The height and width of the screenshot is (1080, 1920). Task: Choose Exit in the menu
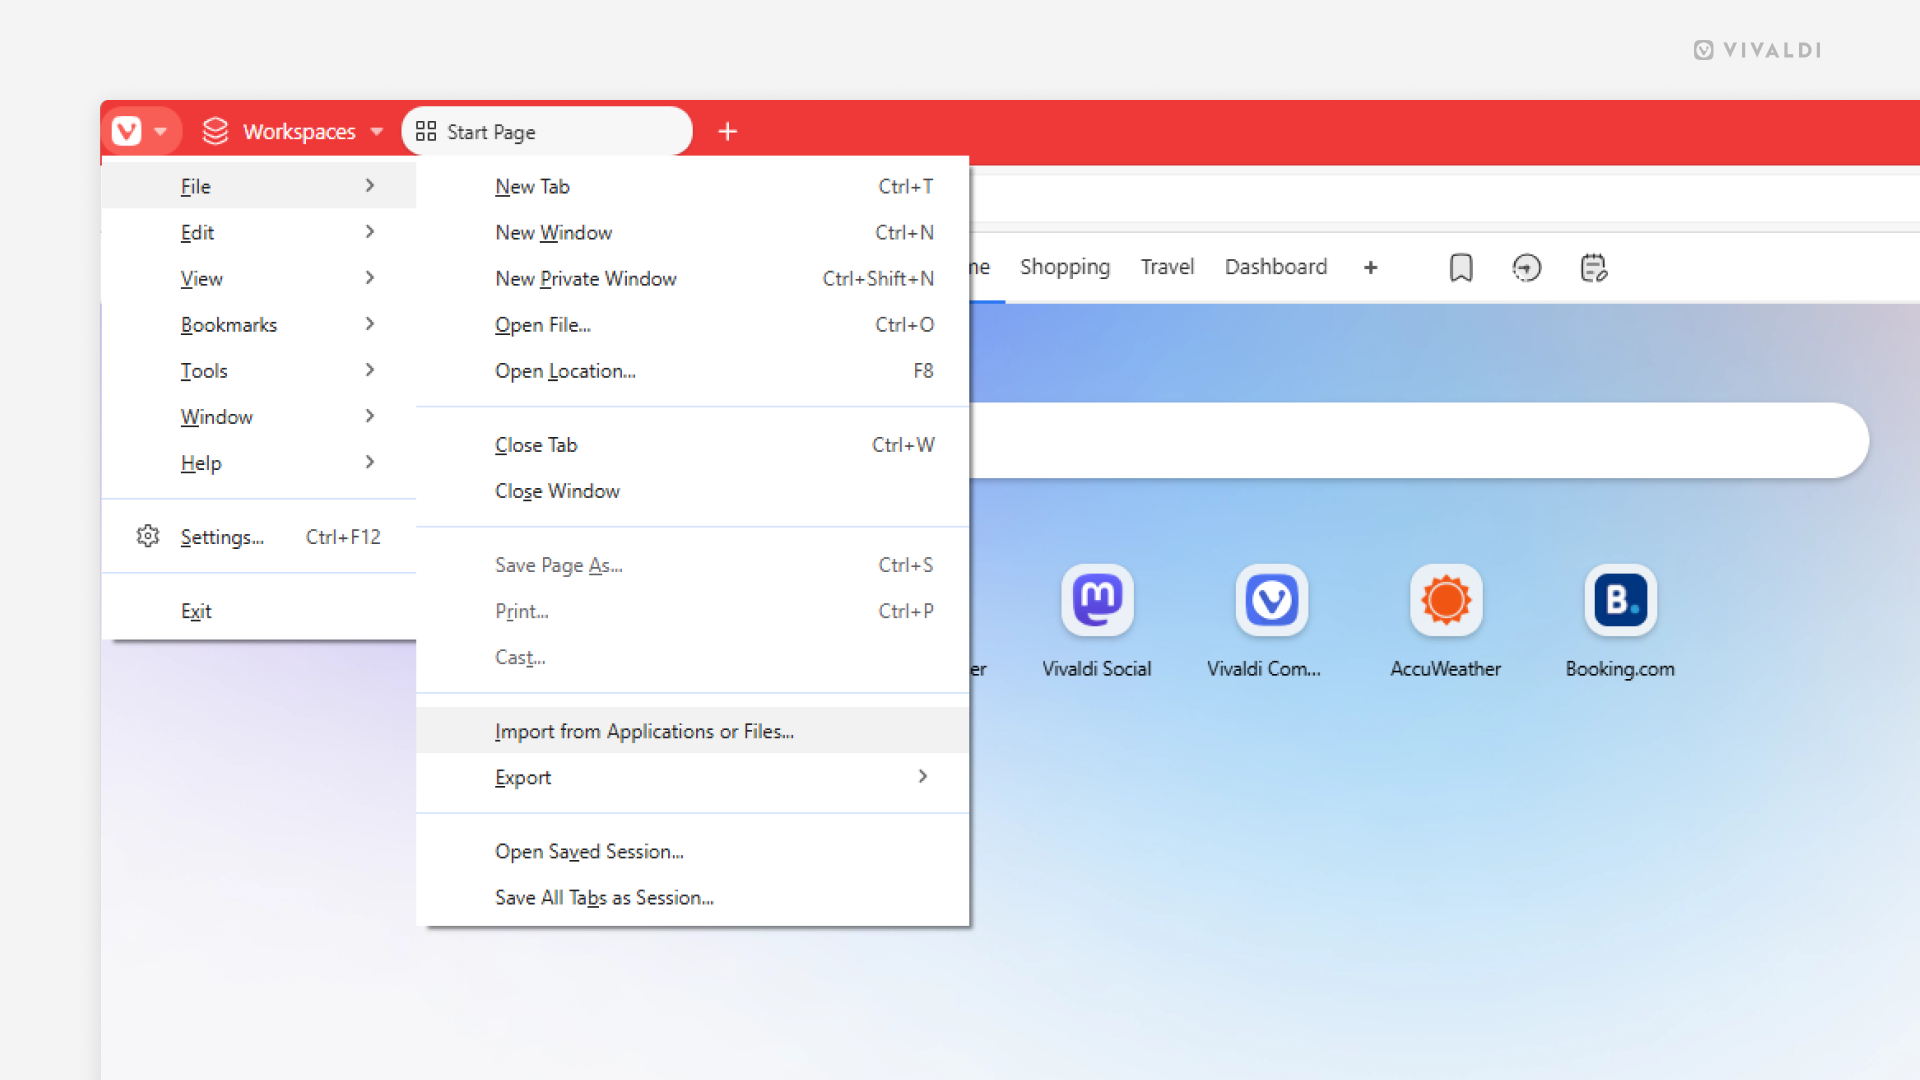pyautogui.click(x=259, y=610)
